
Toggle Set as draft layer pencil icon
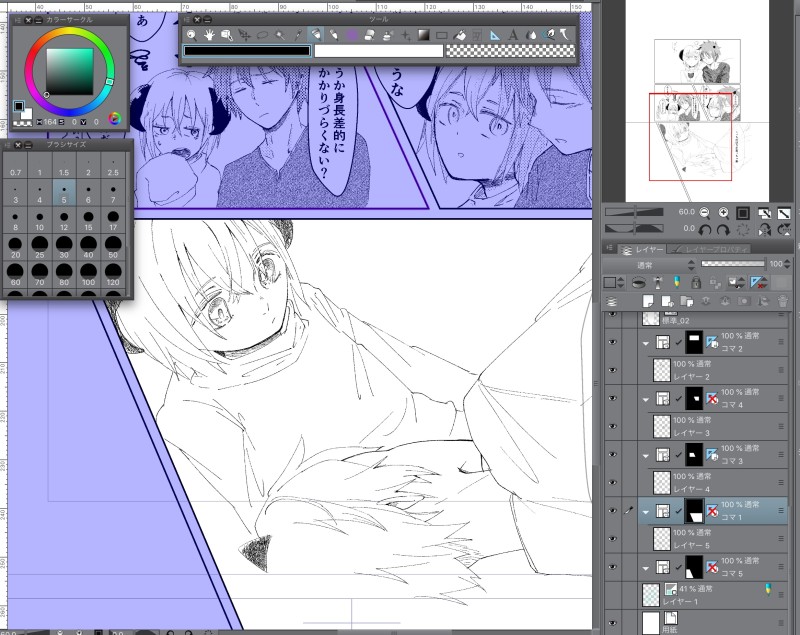tap(677, 282)
